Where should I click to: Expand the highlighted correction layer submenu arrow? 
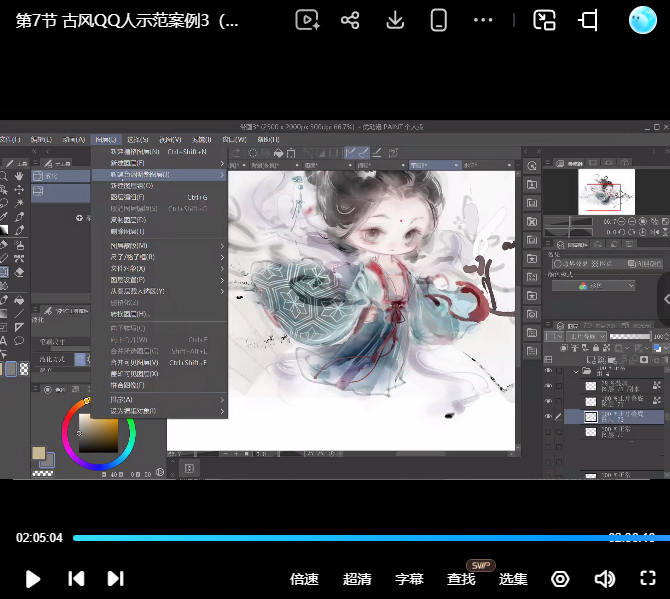(222, 175)
